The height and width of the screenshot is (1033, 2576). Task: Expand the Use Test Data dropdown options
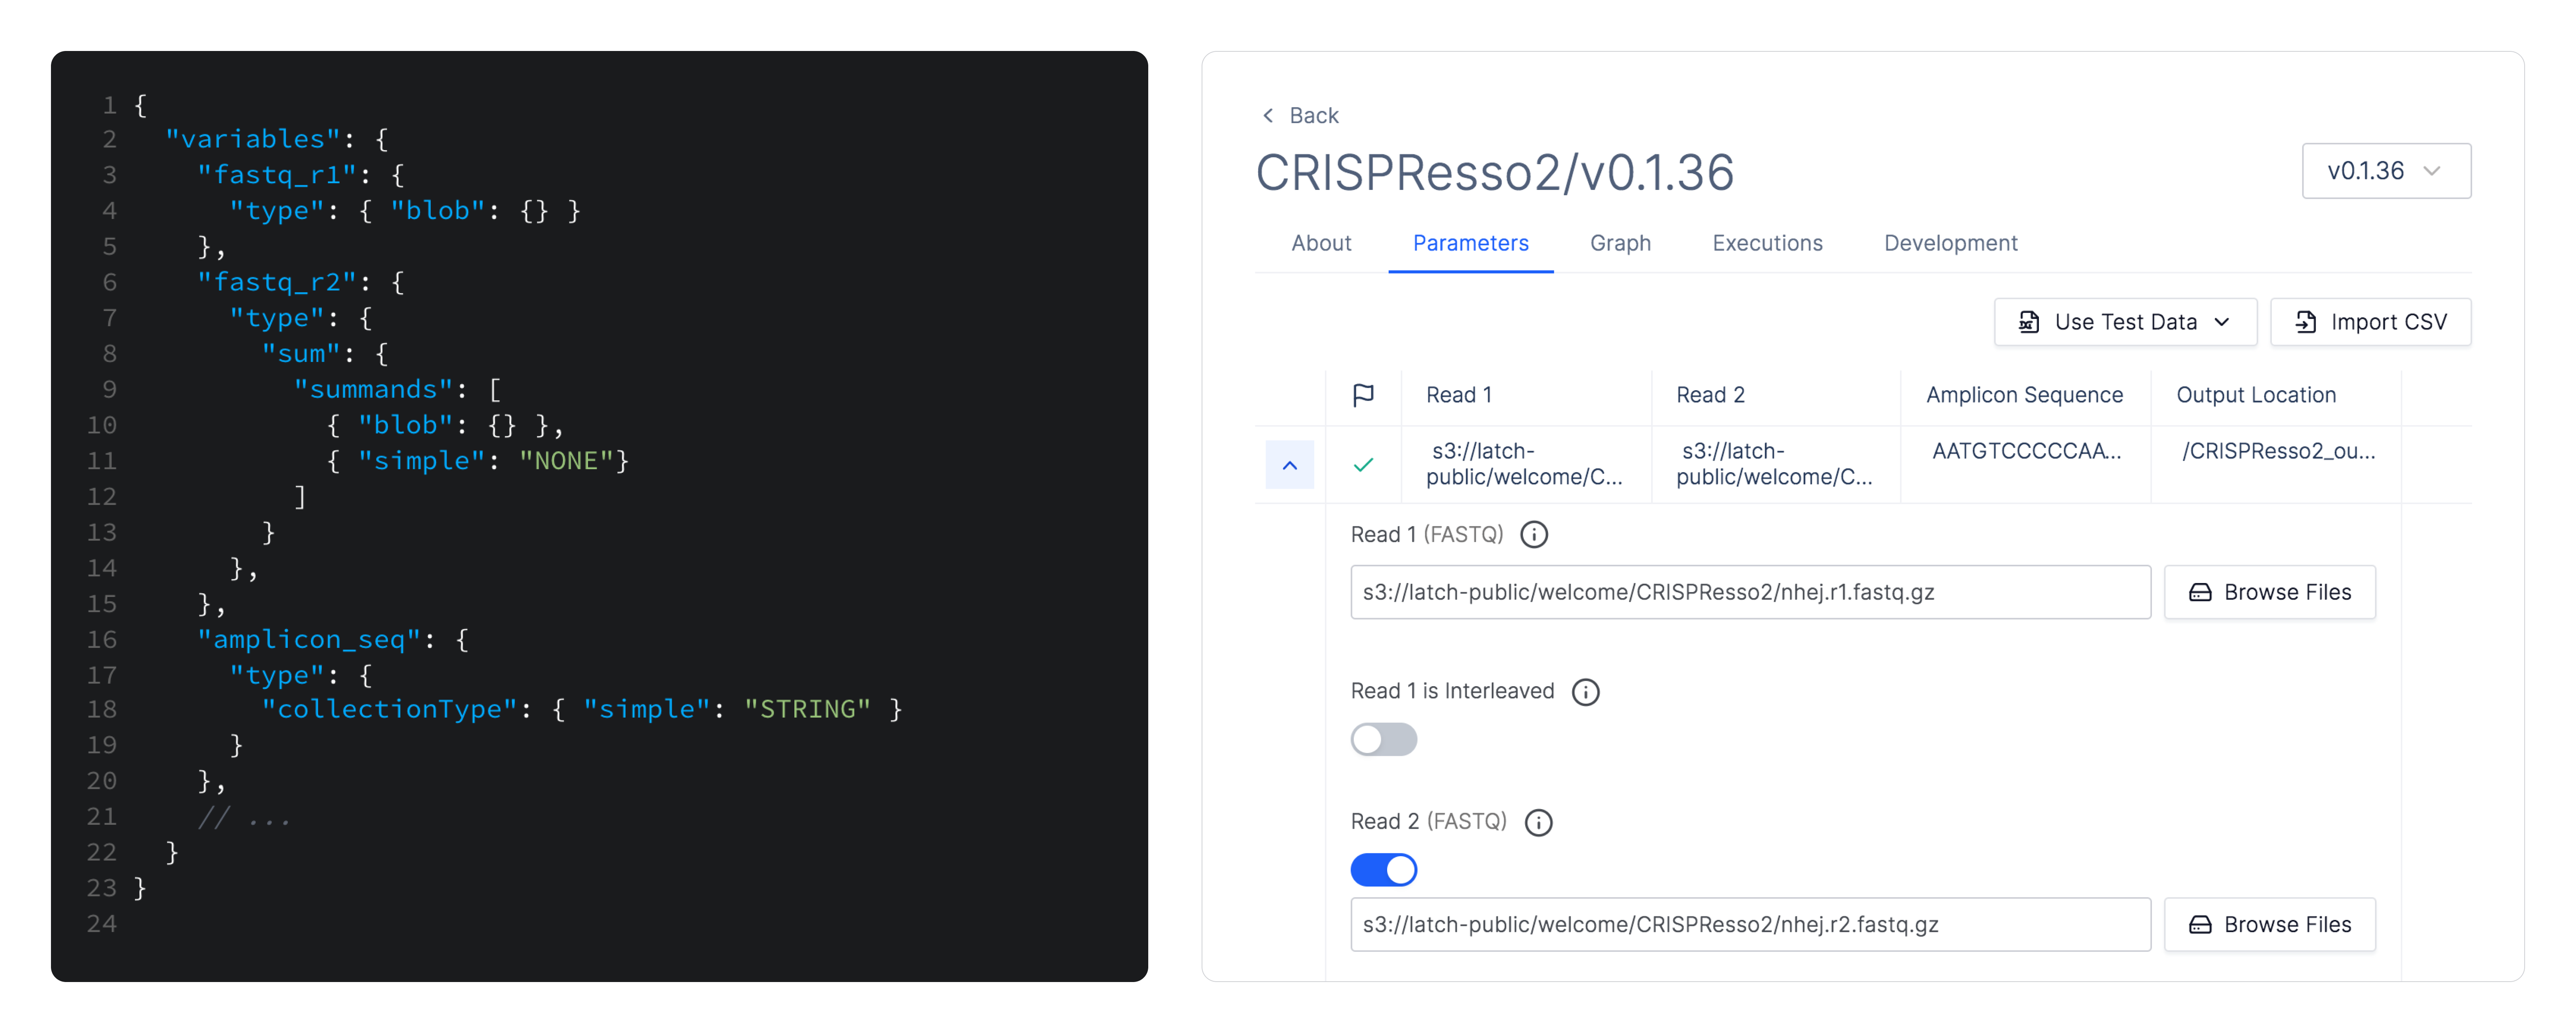tap(2223, 322)
